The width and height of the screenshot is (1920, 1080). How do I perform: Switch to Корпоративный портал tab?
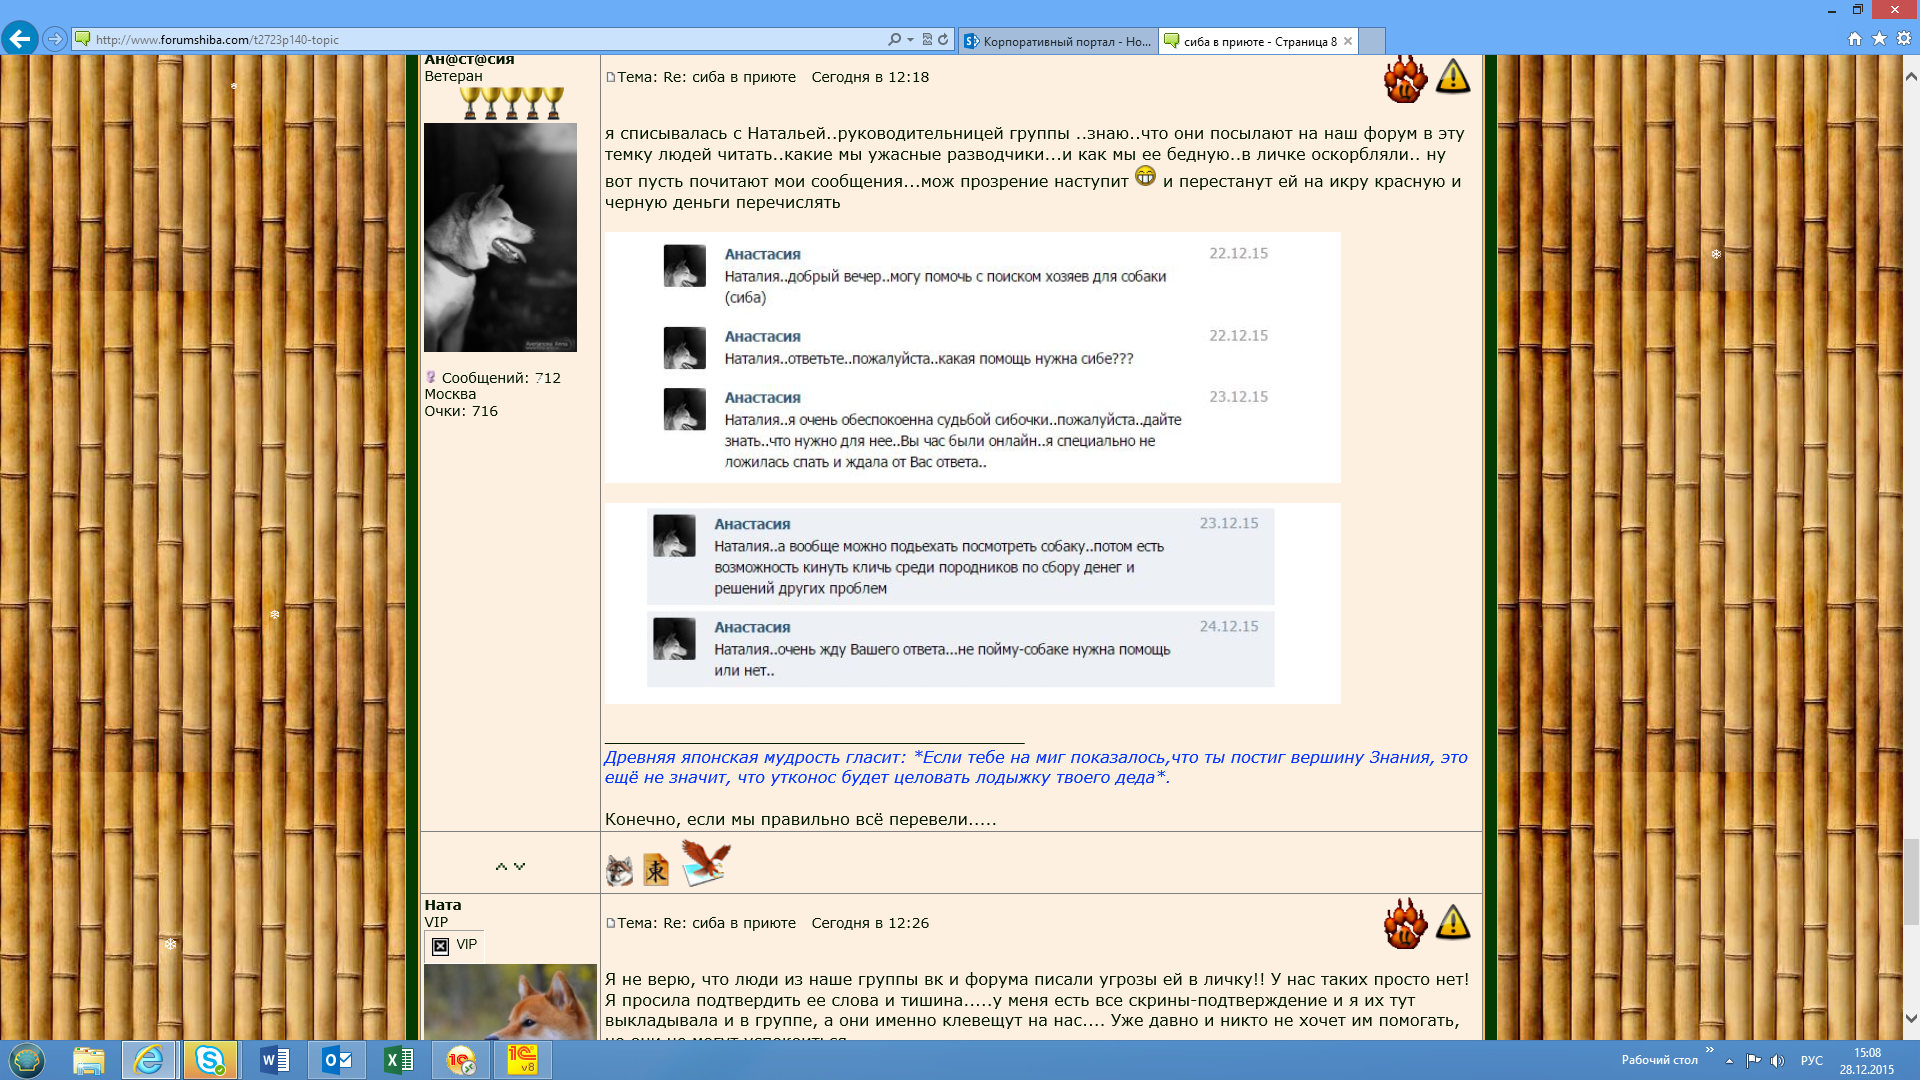[1057, 41]
